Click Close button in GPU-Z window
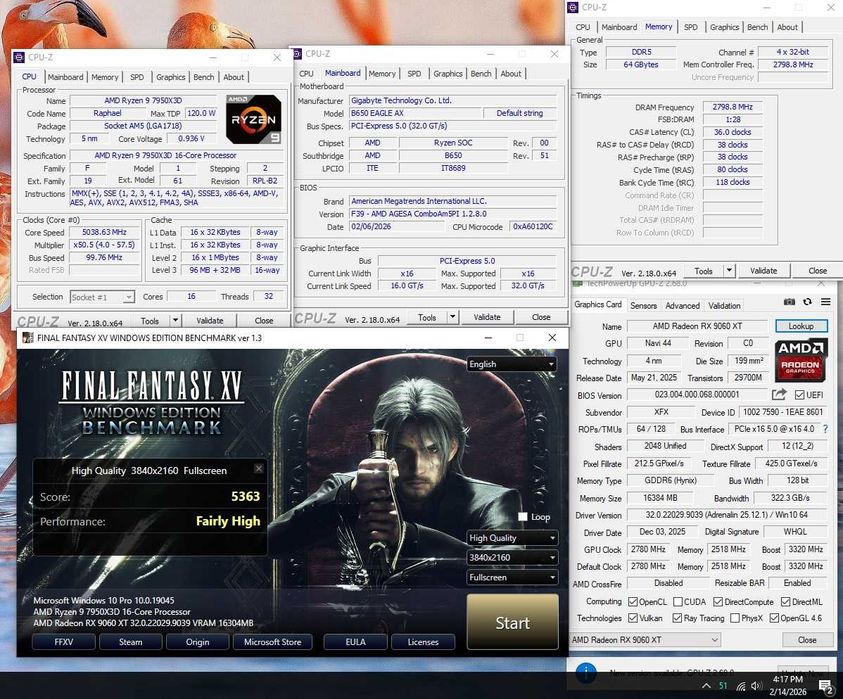Screen dimensions: 843x699 [806, 640]
